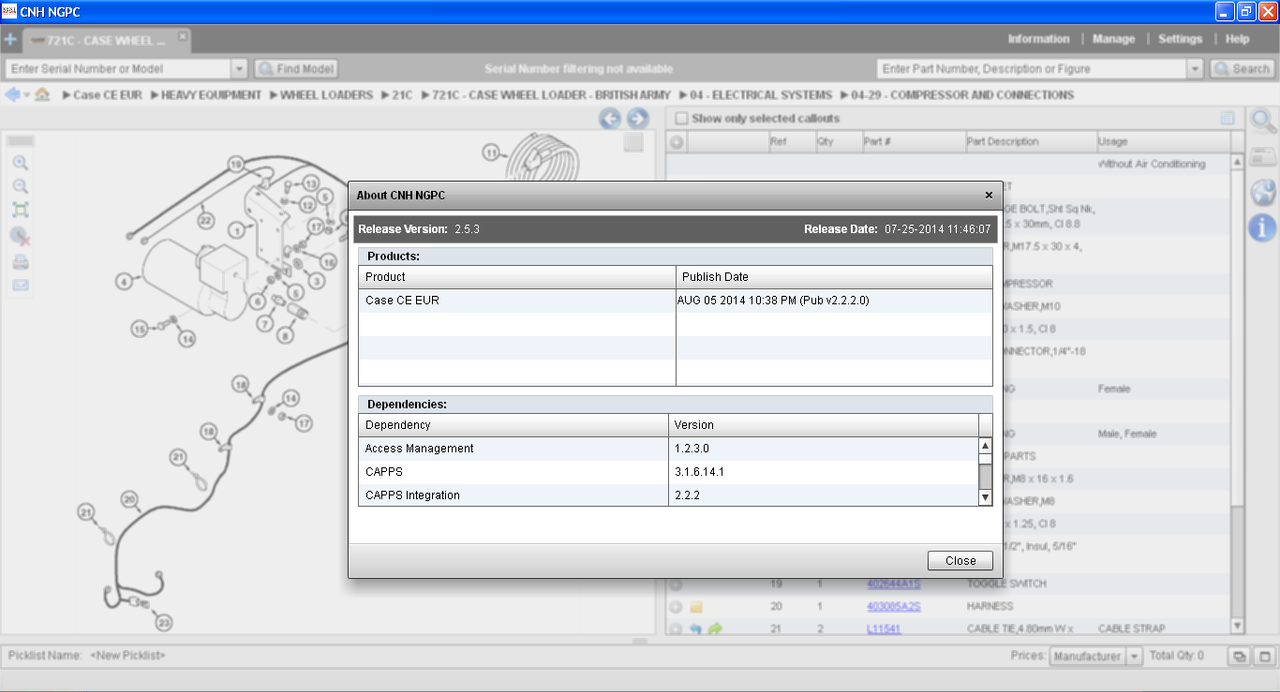The width and height of the screenshot is (1280, 692).
Task: Open note icon on HARNESS row
Action: pos(696,607)
